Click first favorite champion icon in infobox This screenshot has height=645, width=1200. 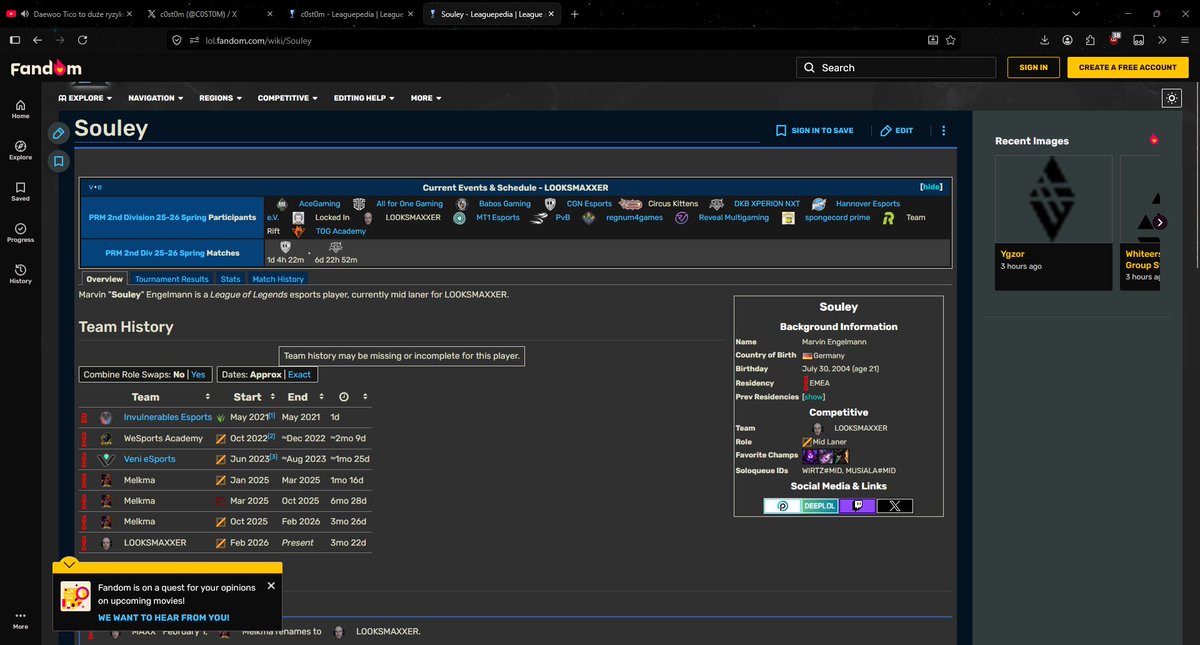811,456
